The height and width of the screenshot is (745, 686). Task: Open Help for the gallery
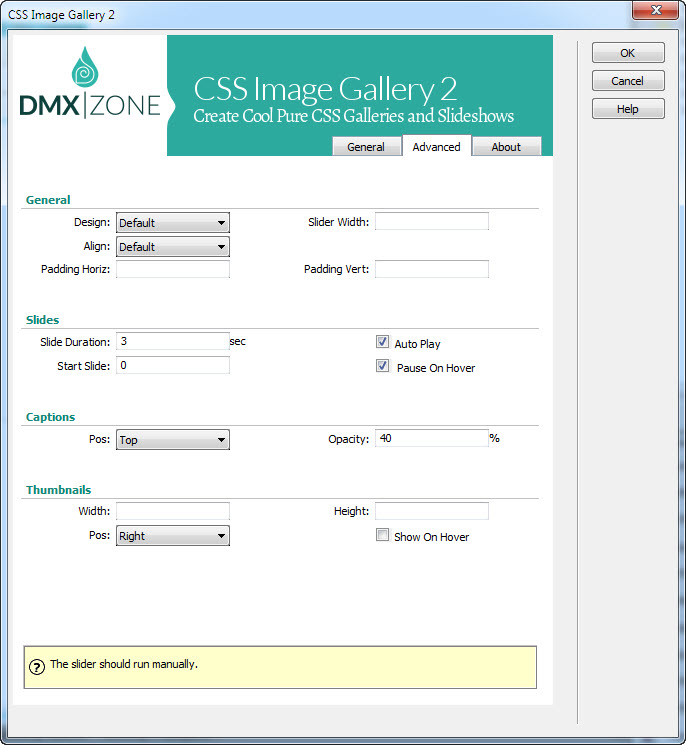click(x=628, y=109)
